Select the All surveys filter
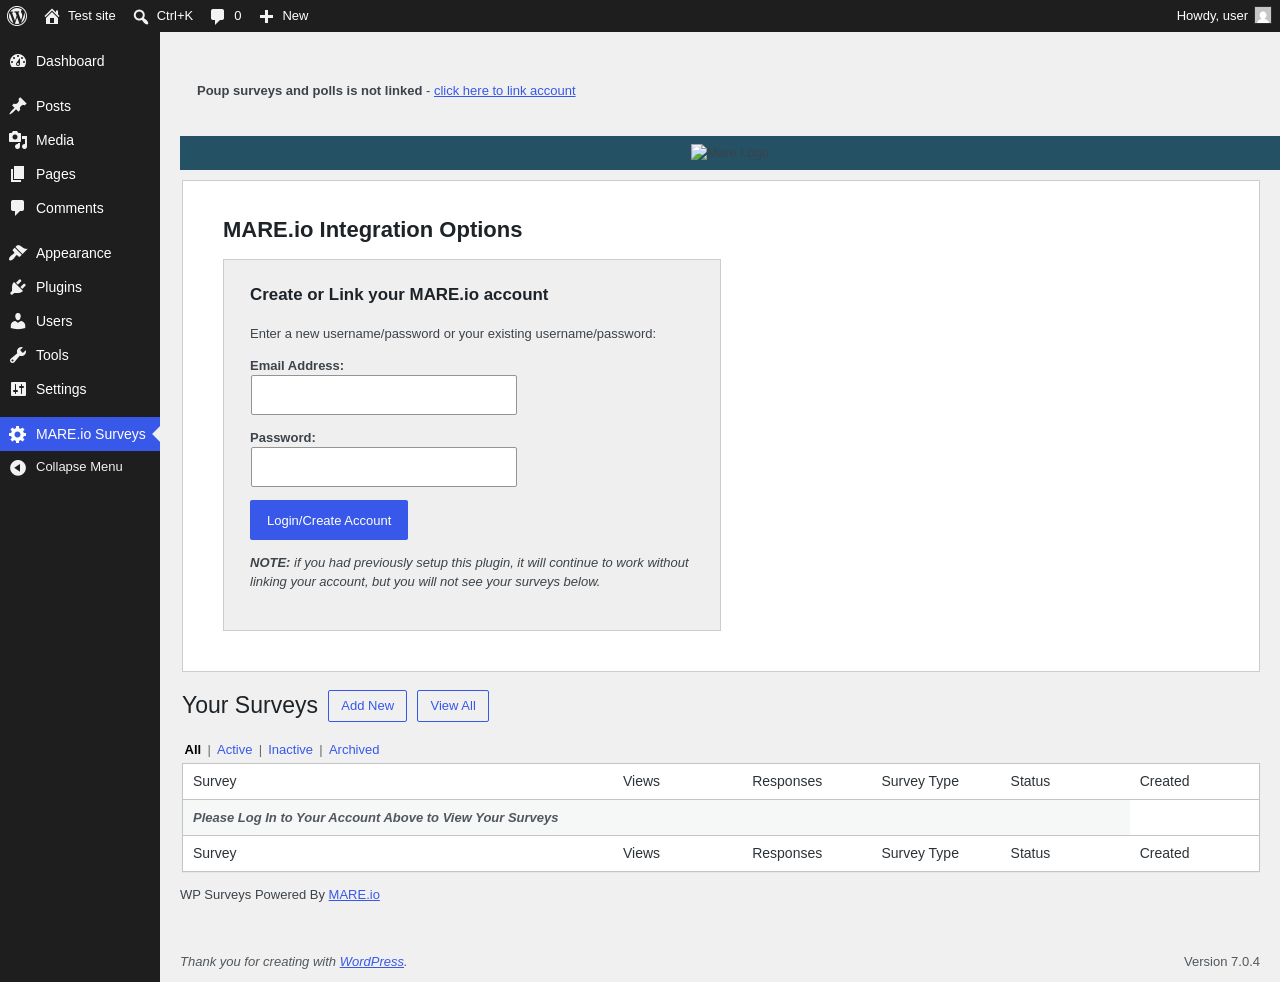Screen dimensions: 1280x982 click(193, 750)
